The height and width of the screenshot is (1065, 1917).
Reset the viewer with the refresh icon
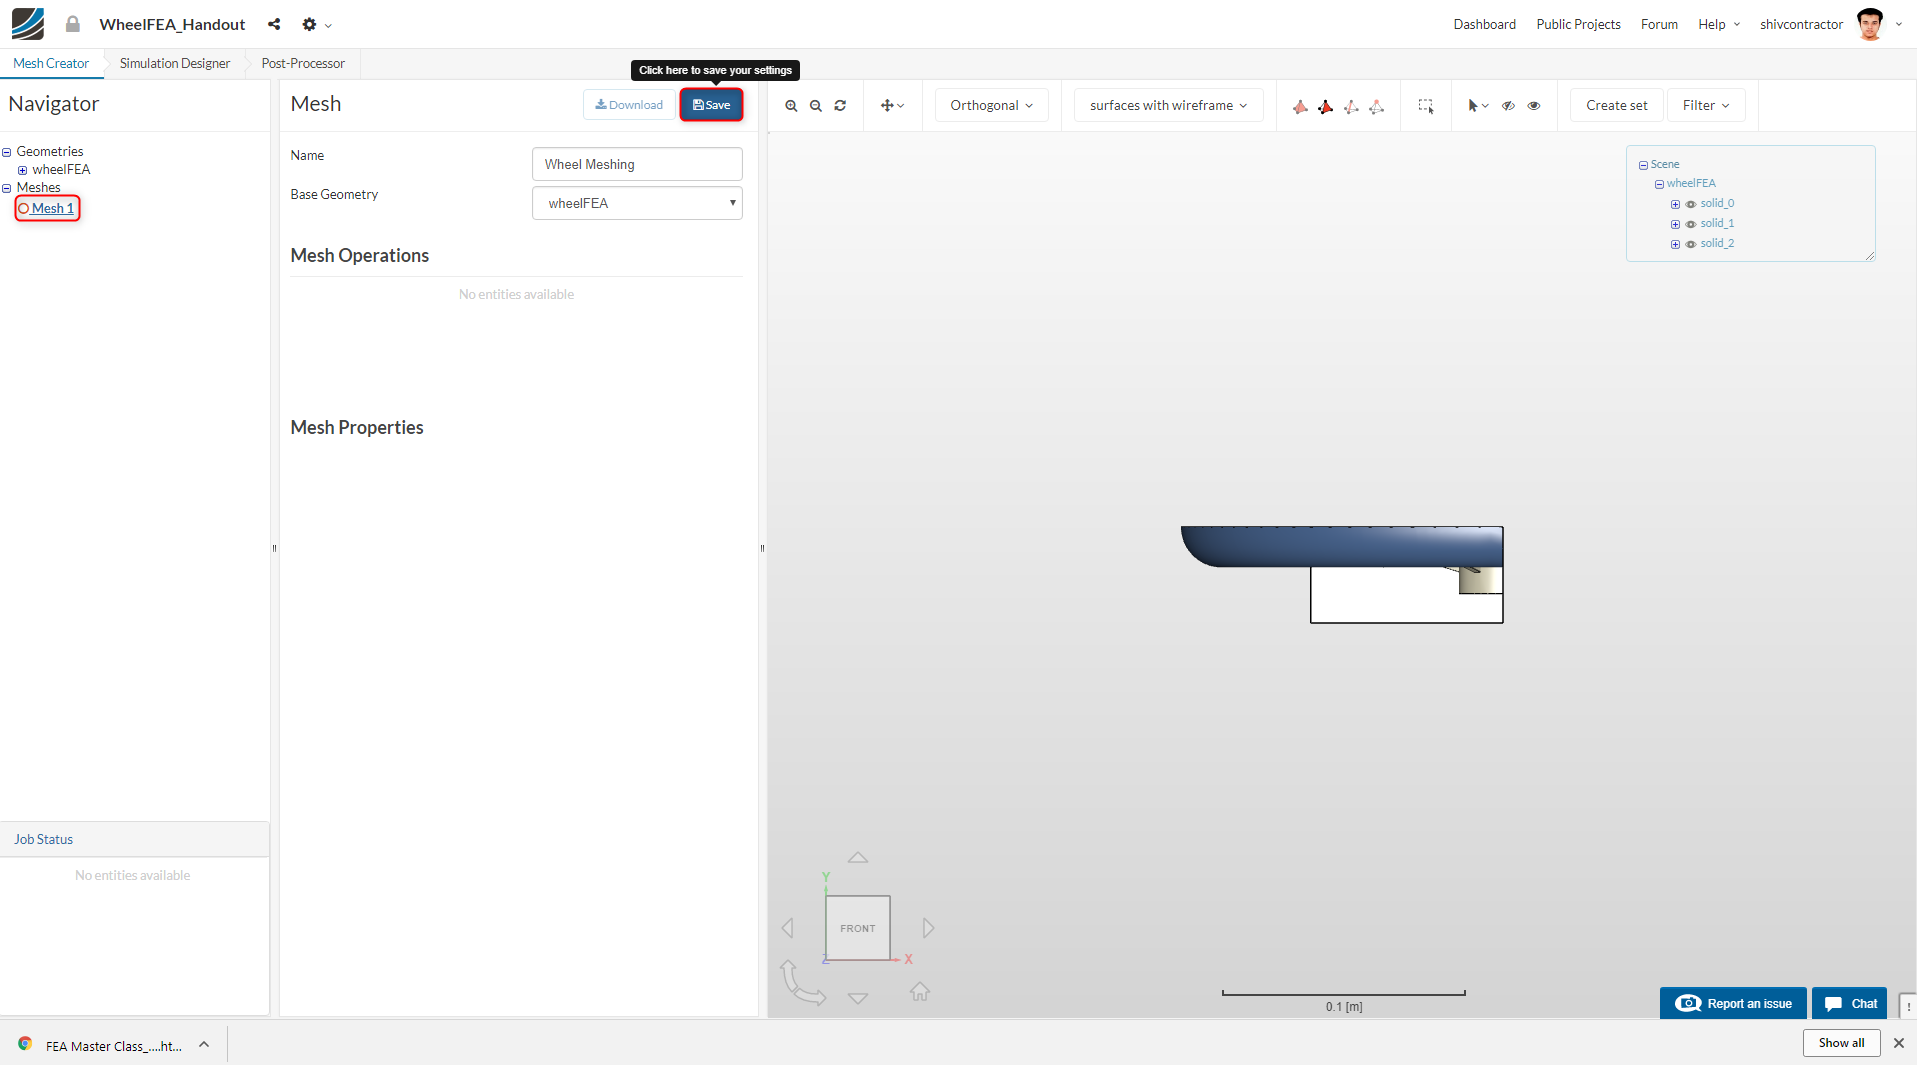tap(840, 106)
